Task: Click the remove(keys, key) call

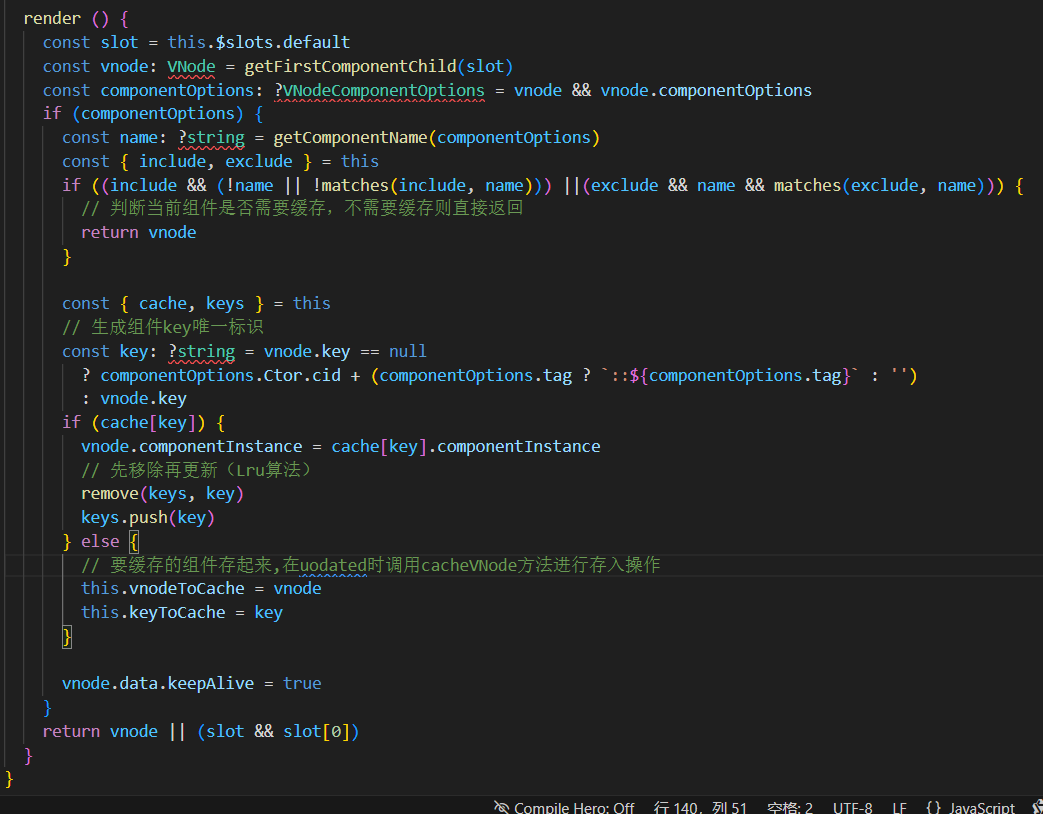Action: 162,493
